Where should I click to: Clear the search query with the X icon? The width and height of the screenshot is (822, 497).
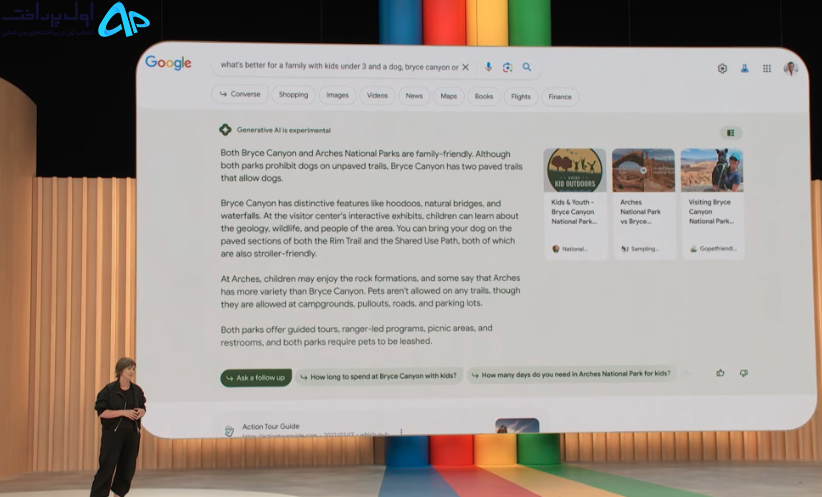(465, 67)
